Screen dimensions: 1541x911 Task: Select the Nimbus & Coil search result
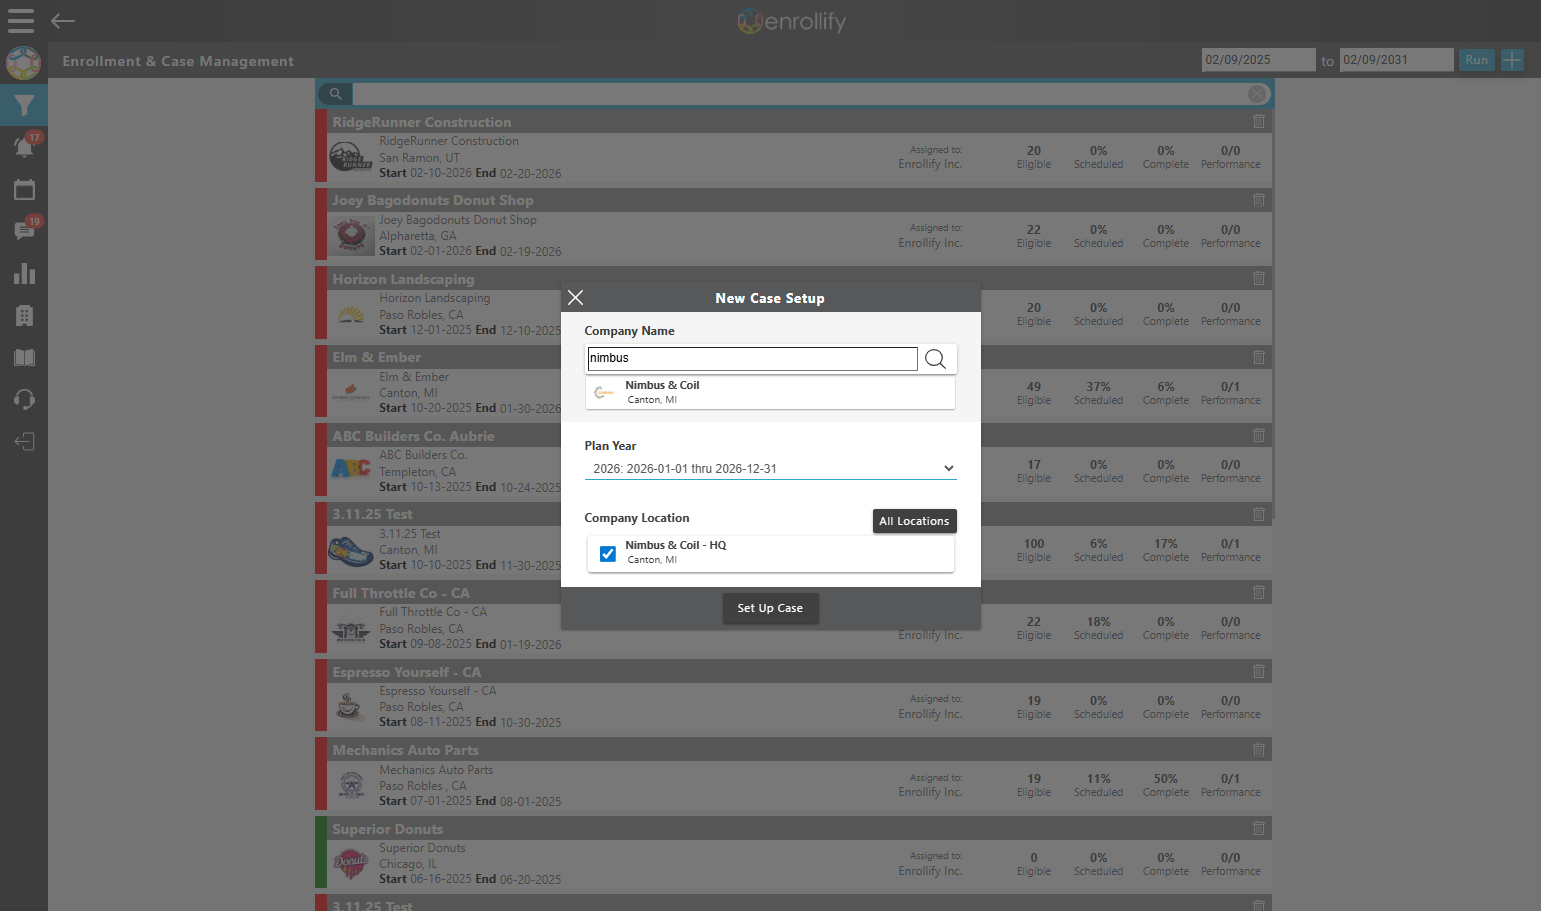tap(770, 392)
